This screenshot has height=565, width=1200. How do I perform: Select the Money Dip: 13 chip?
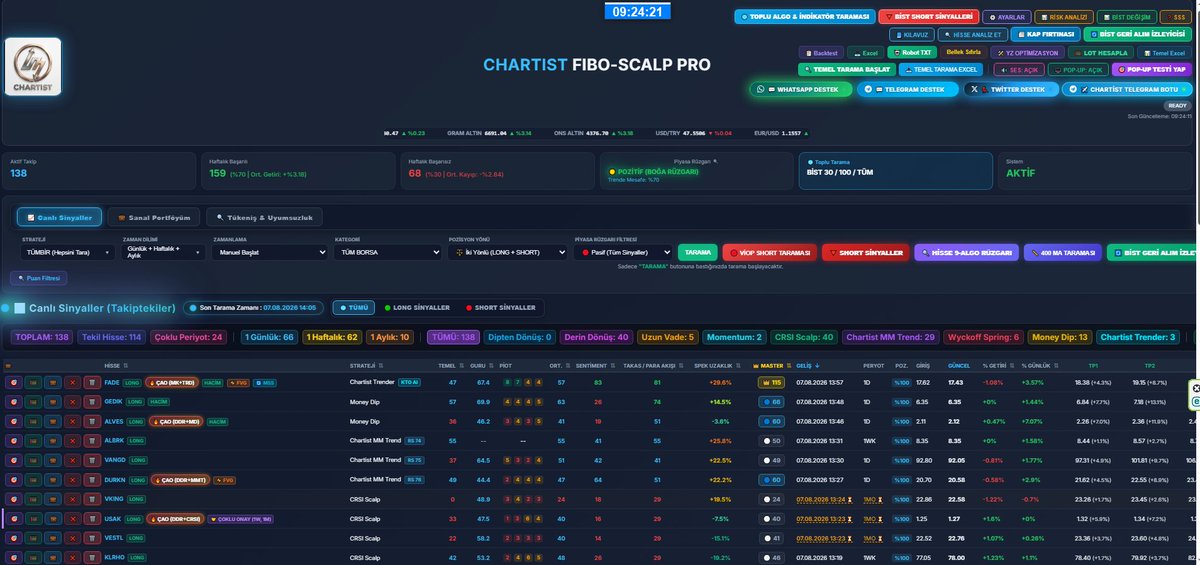coord(1062,337)
